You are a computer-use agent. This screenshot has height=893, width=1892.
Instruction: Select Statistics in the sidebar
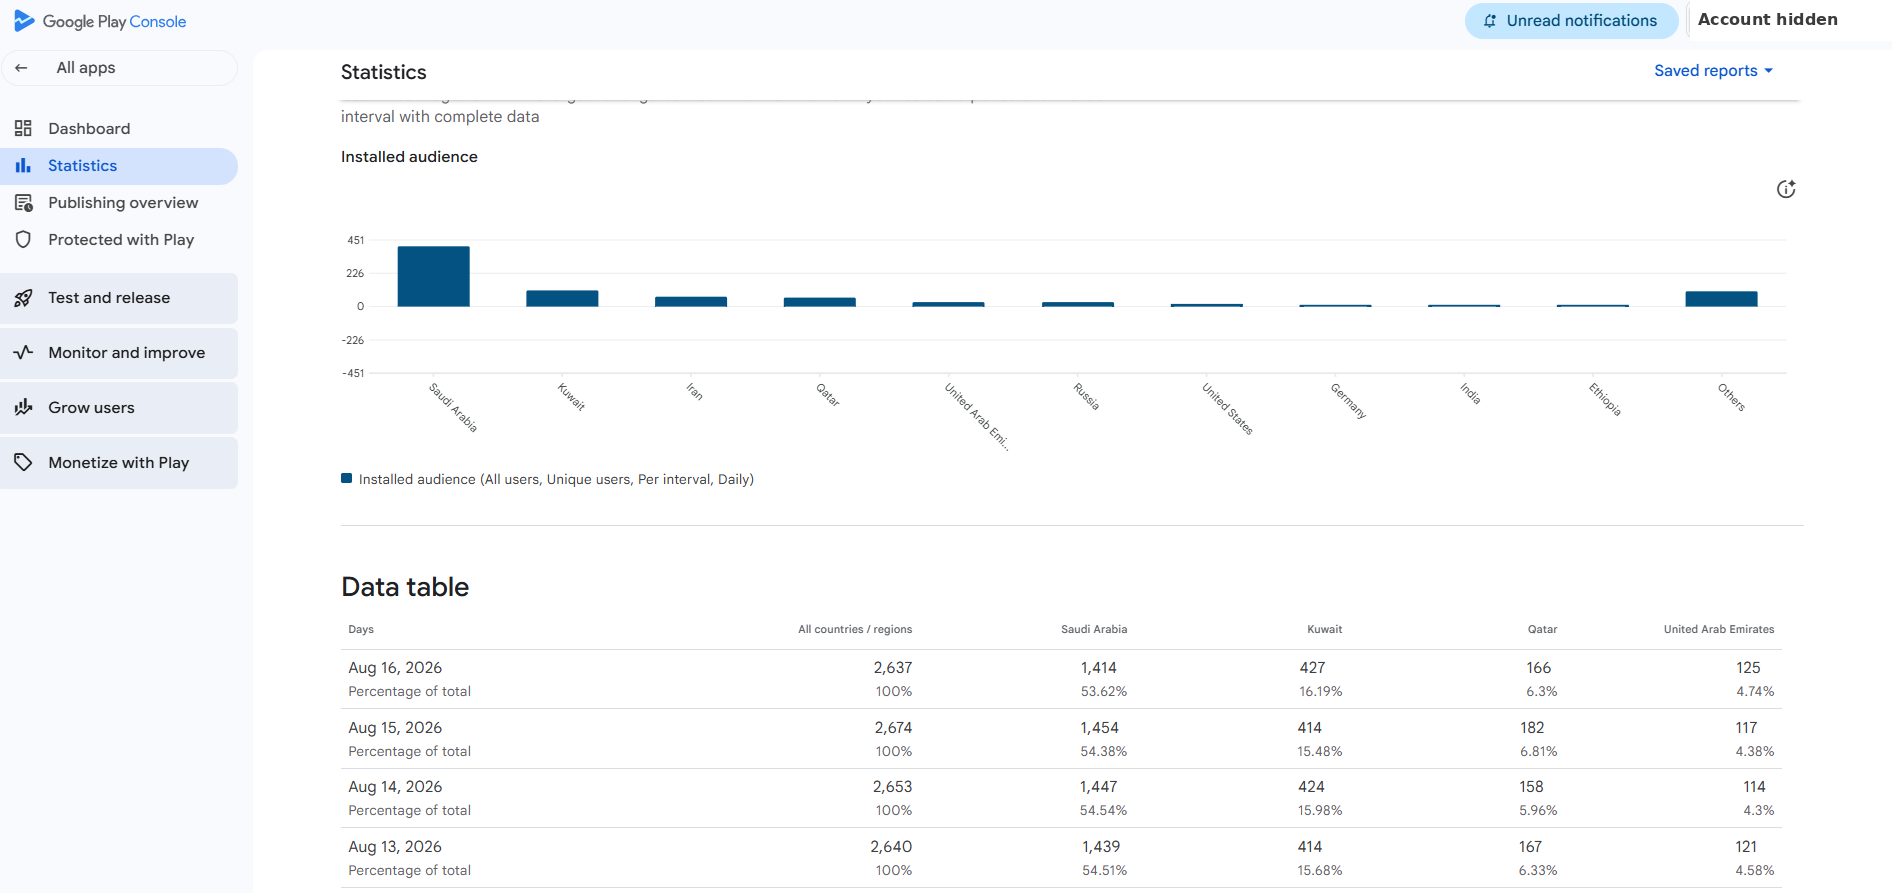click(x=119, y=166)
